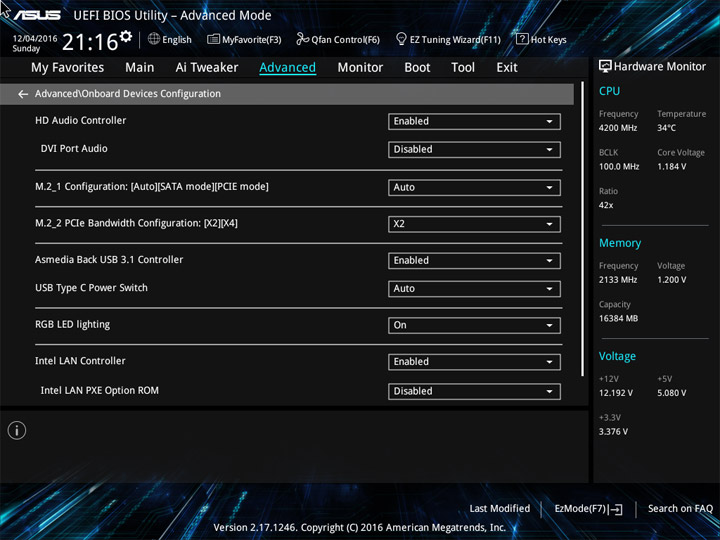Screen dimensions: 720x540
Task: Click the globe language icon
Action: tap(154, 39)
